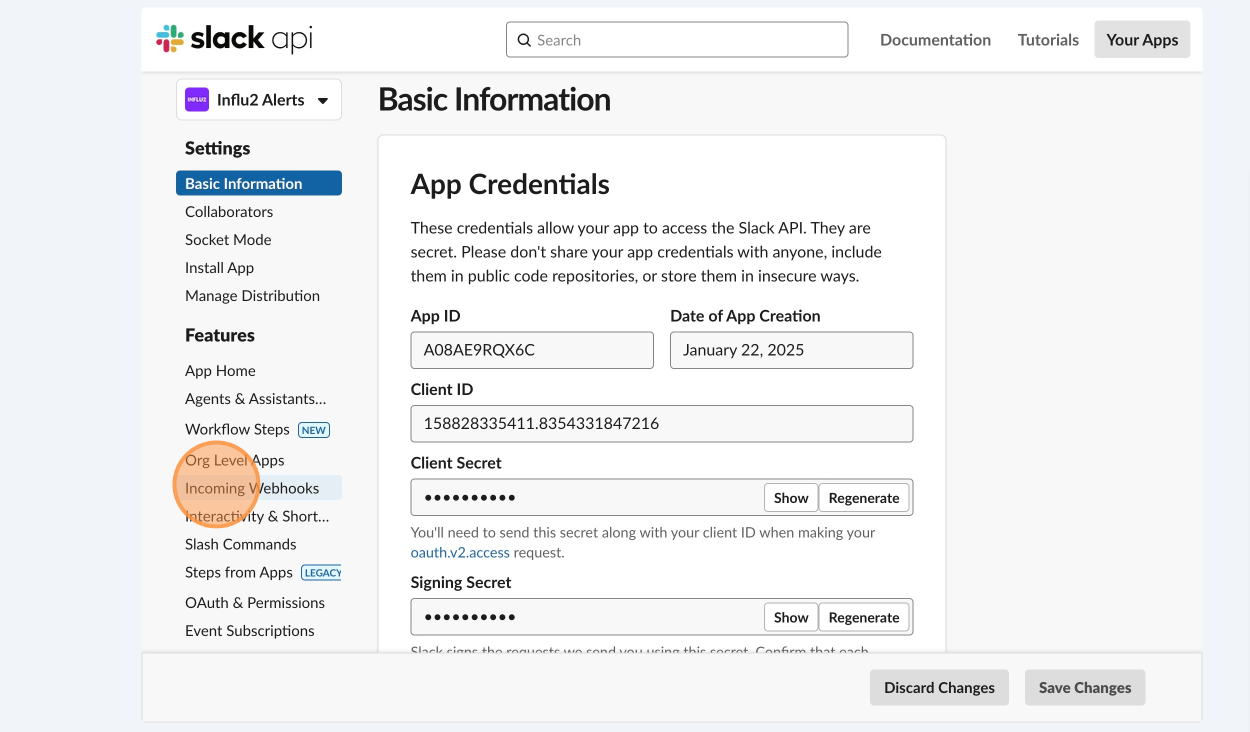Click the "Basic Information" page heading
Screen dimensions: 1250x732
(x=494, y=99)
